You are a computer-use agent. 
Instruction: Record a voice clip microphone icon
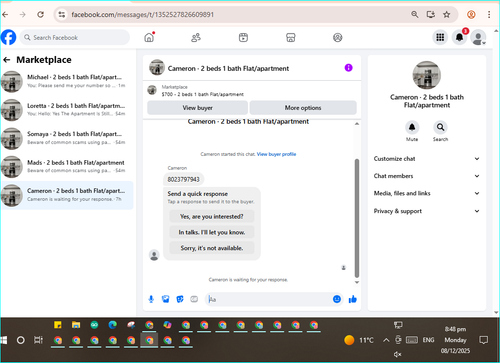click(151, 299)
